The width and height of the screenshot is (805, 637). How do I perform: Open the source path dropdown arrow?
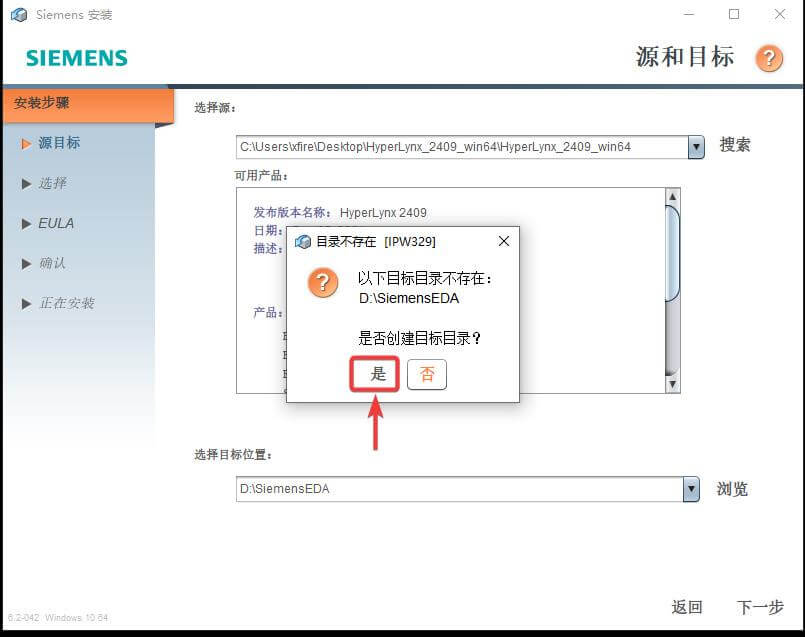pos(696,147)
